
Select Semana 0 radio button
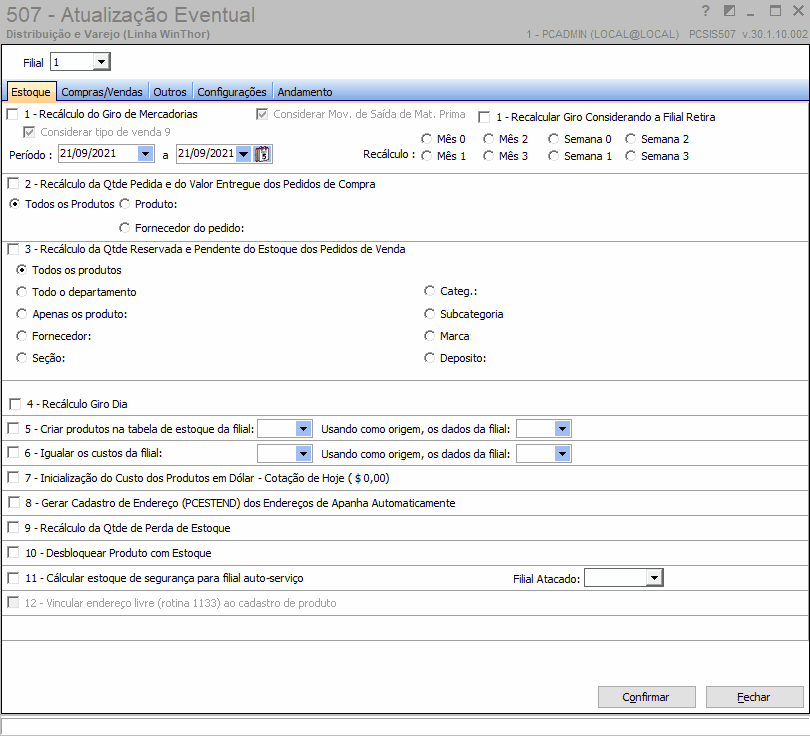click(x=554, y=139)
